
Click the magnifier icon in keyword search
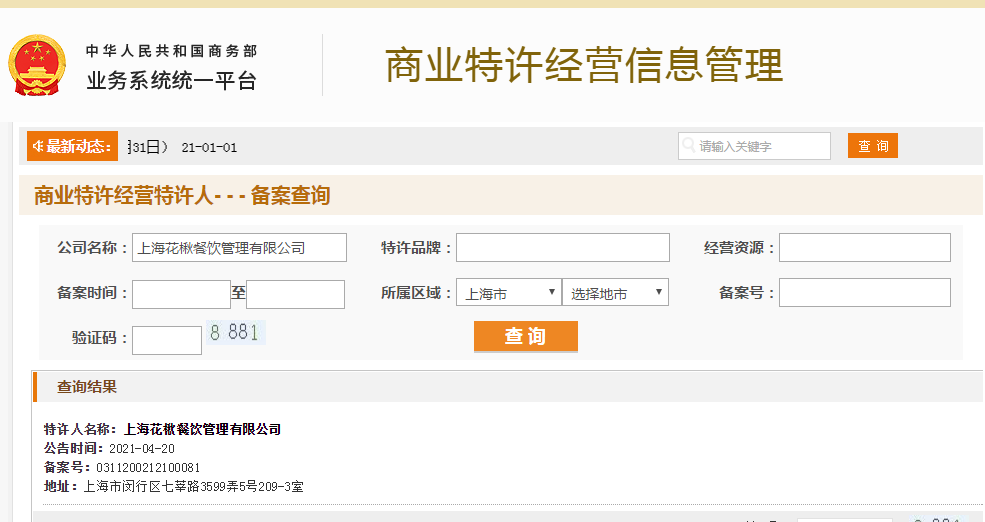point(688,146)
